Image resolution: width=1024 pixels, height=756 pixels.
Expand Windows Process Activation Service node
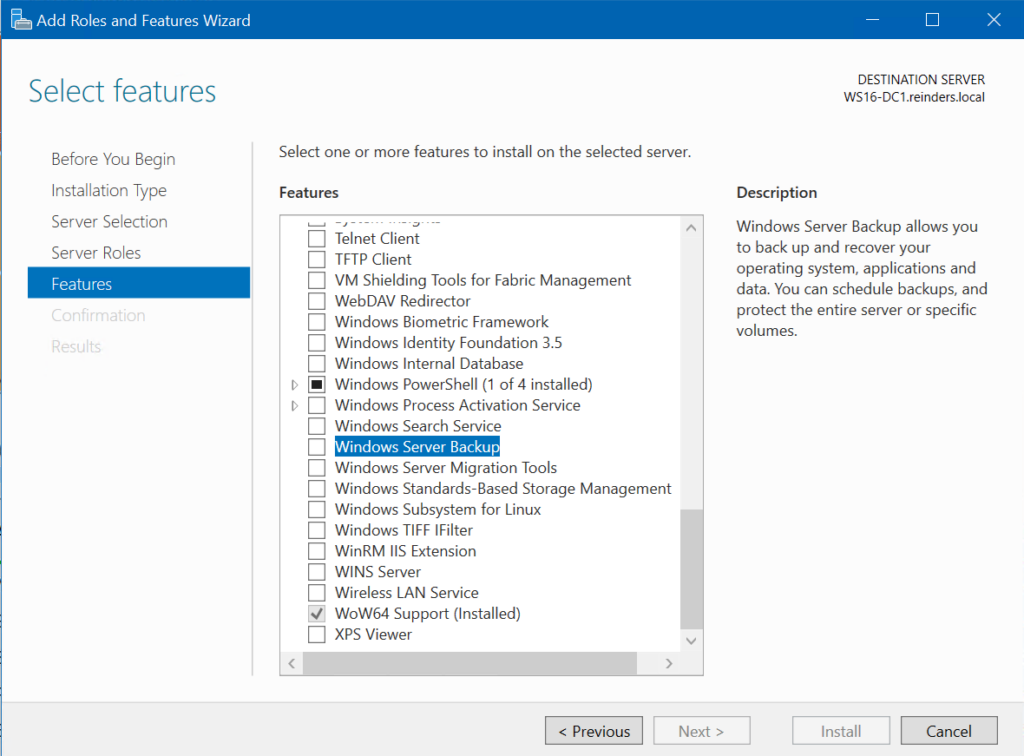pos(295,406)
